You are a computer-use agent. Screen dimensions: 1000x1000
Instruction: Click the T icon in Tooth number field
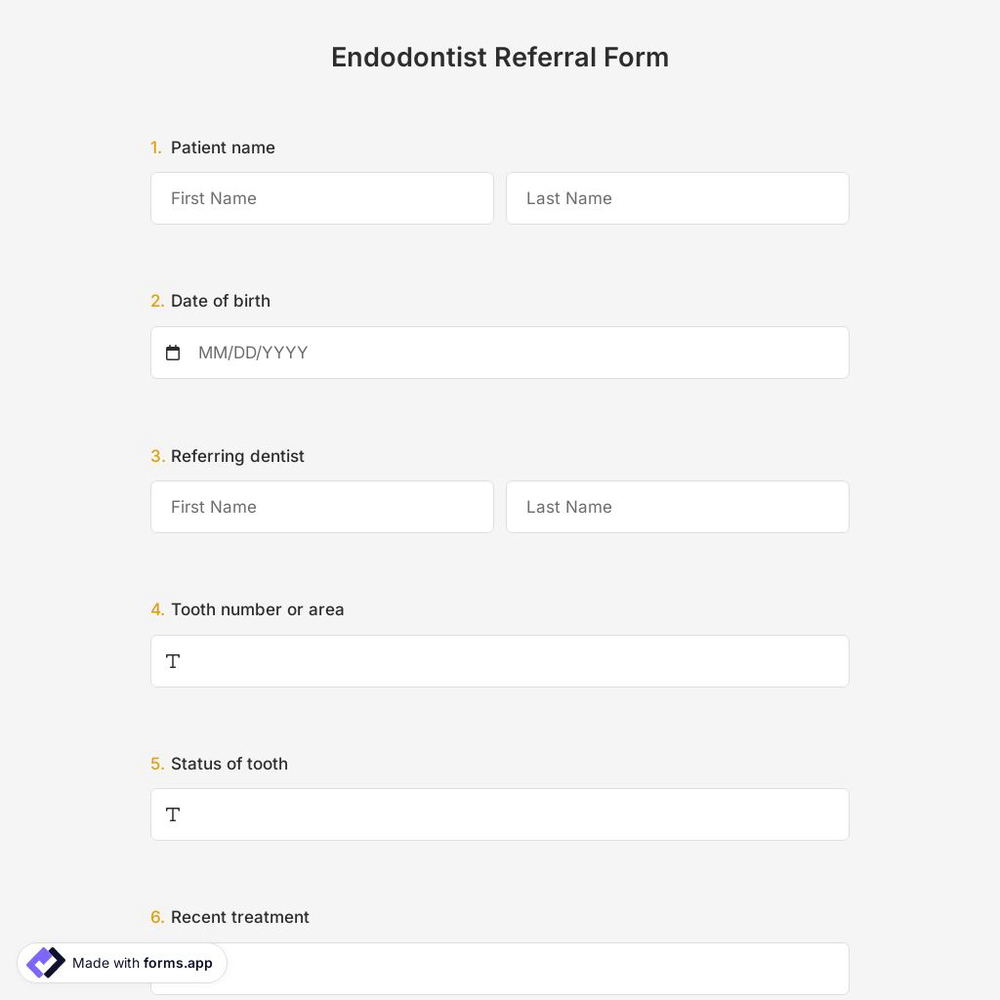tap(172, 661)
